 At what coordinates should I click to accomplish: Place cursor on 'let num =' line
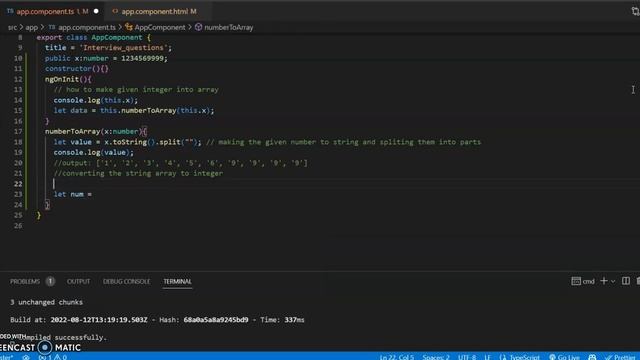[73, 194]
